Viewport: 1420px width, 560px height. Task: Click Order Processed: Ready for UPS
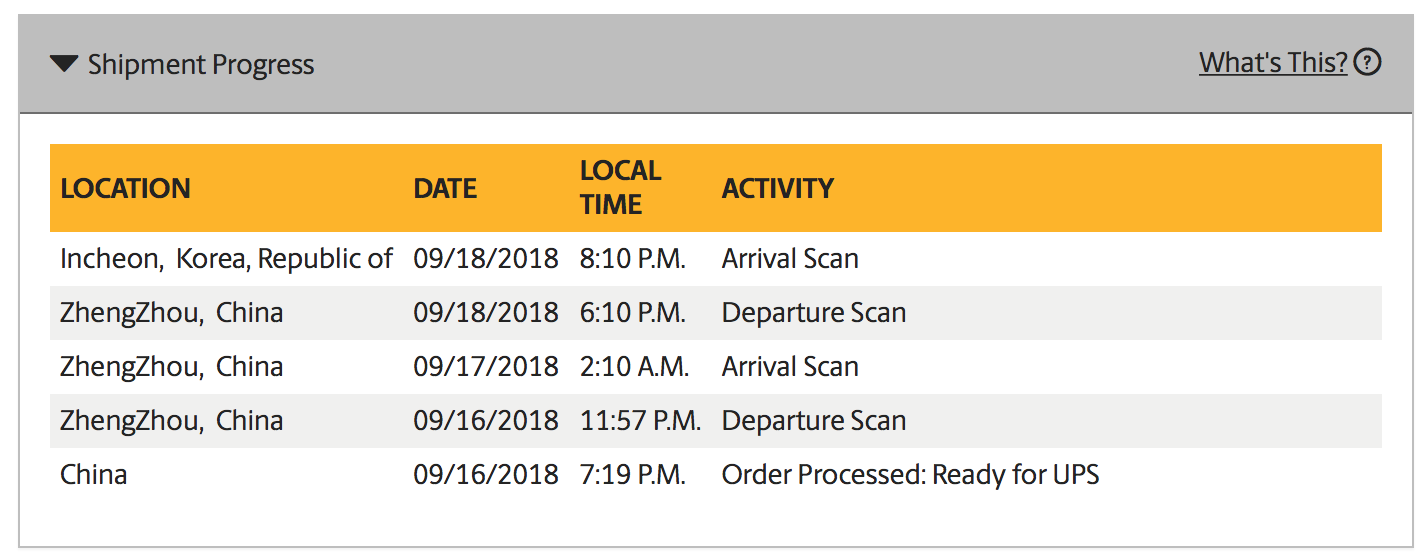910,475
